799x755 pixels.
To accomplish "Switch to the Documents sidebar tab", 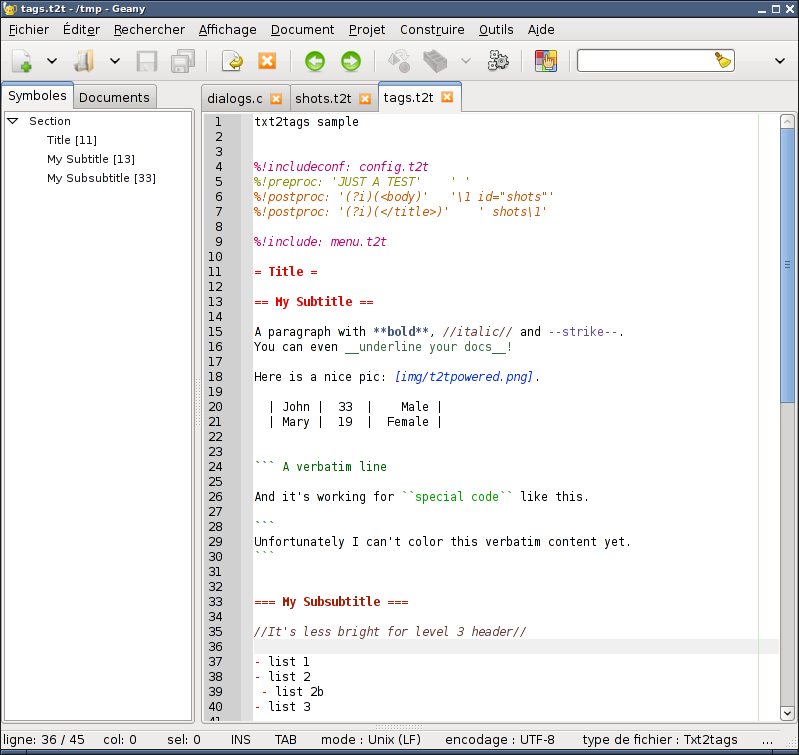I will pyautogui.click(x=114, y=97).
